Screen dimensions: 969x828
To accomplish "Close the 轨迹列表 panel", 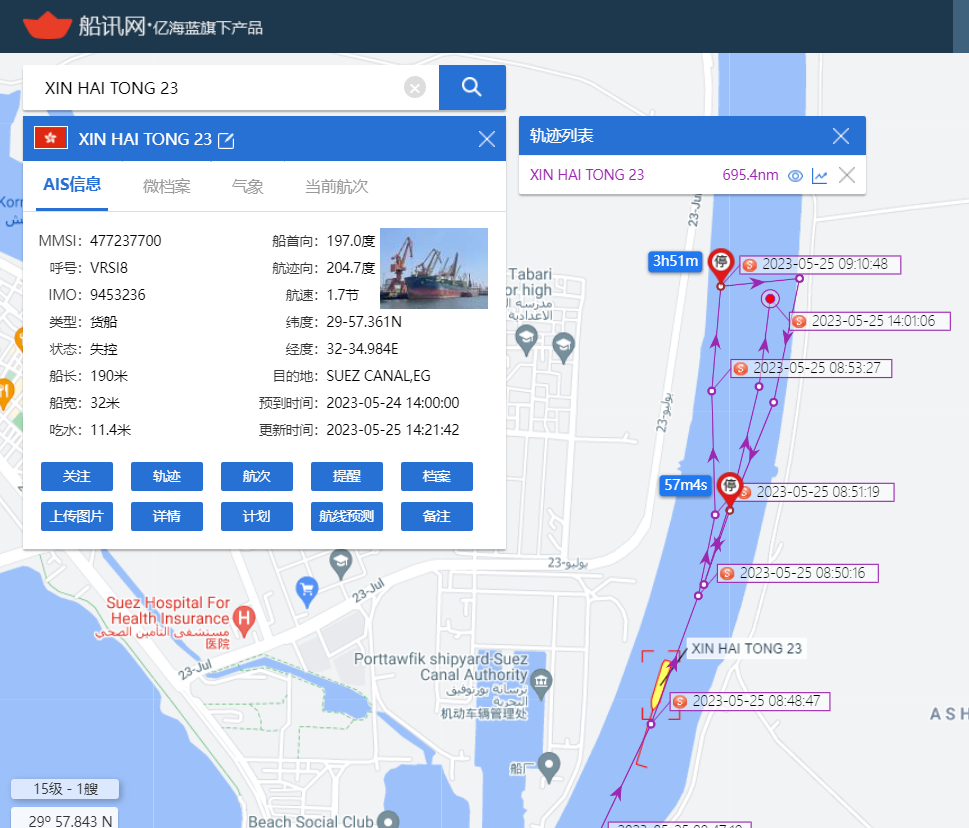I will click(x=841, y=136).
